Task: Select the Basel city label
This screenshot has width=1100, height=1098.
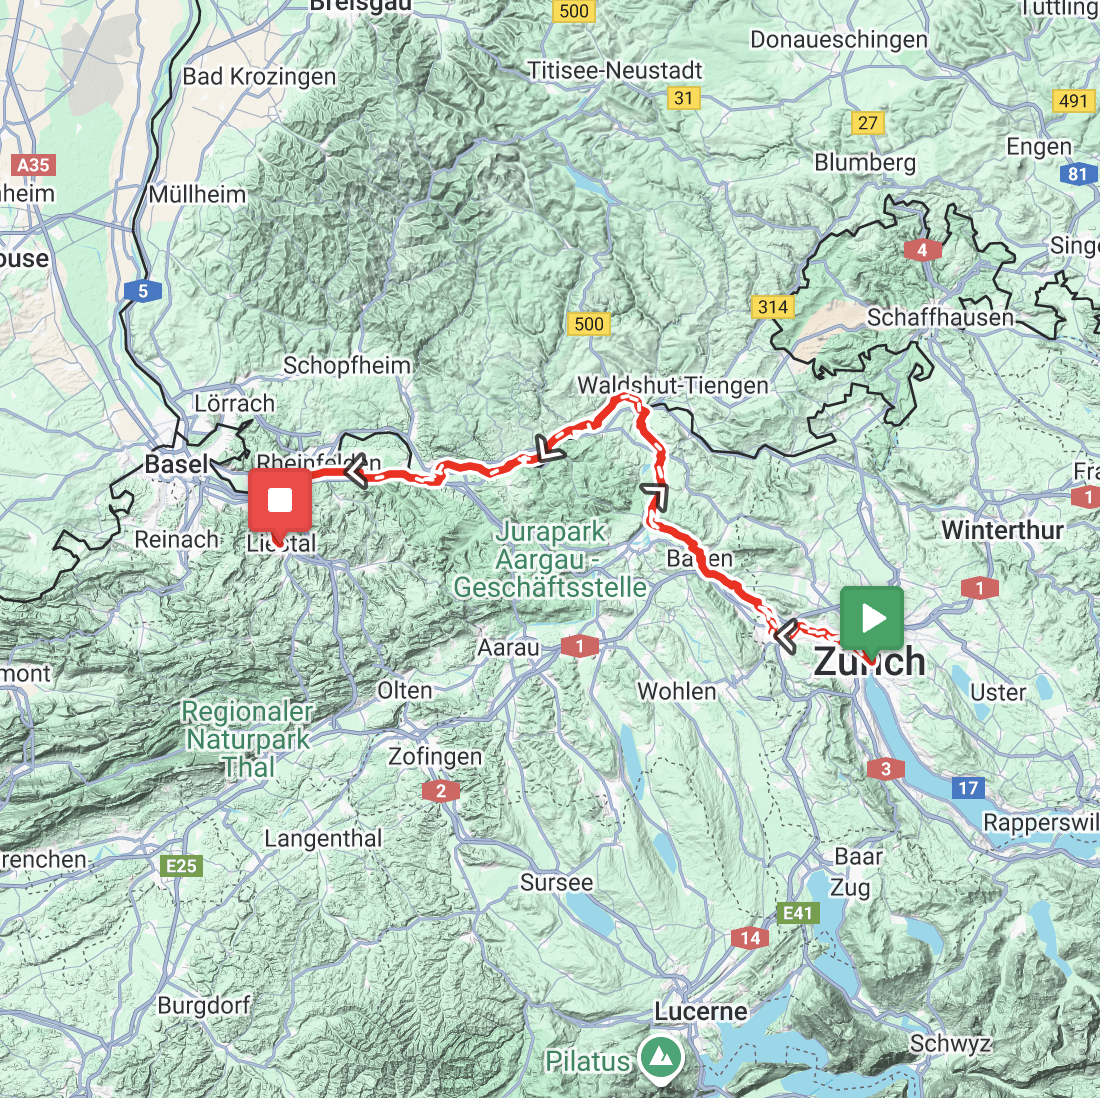Action: pos(177,464)
